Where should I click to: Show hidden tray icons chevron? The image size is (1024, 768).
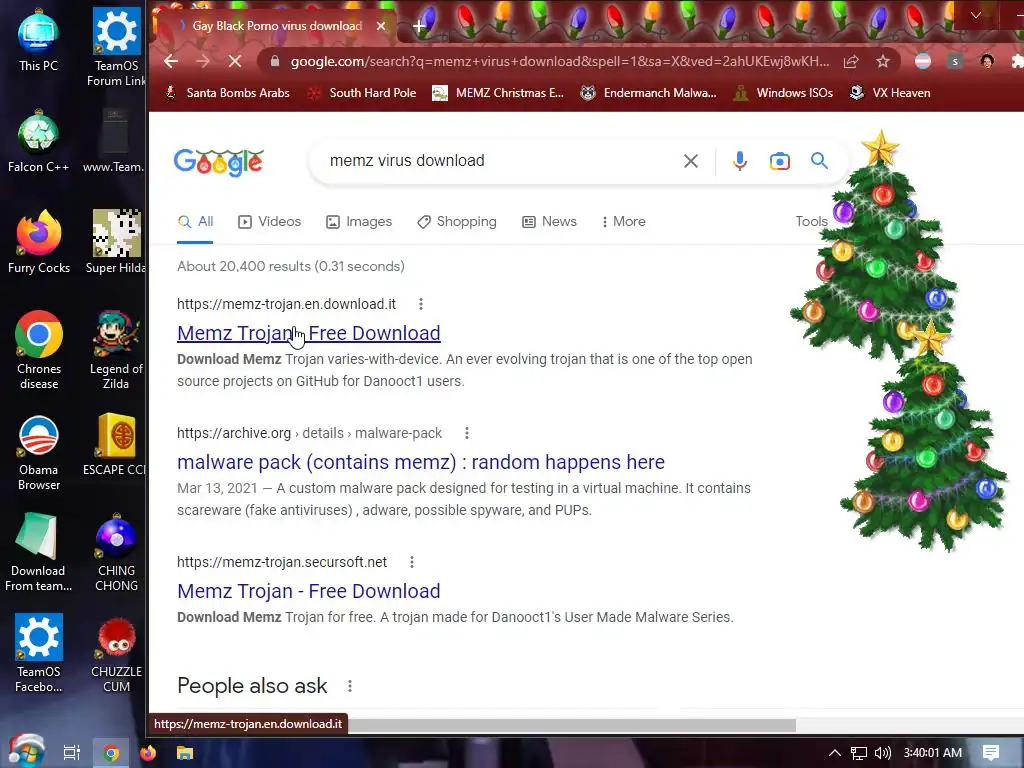click(x=835, y=753)
